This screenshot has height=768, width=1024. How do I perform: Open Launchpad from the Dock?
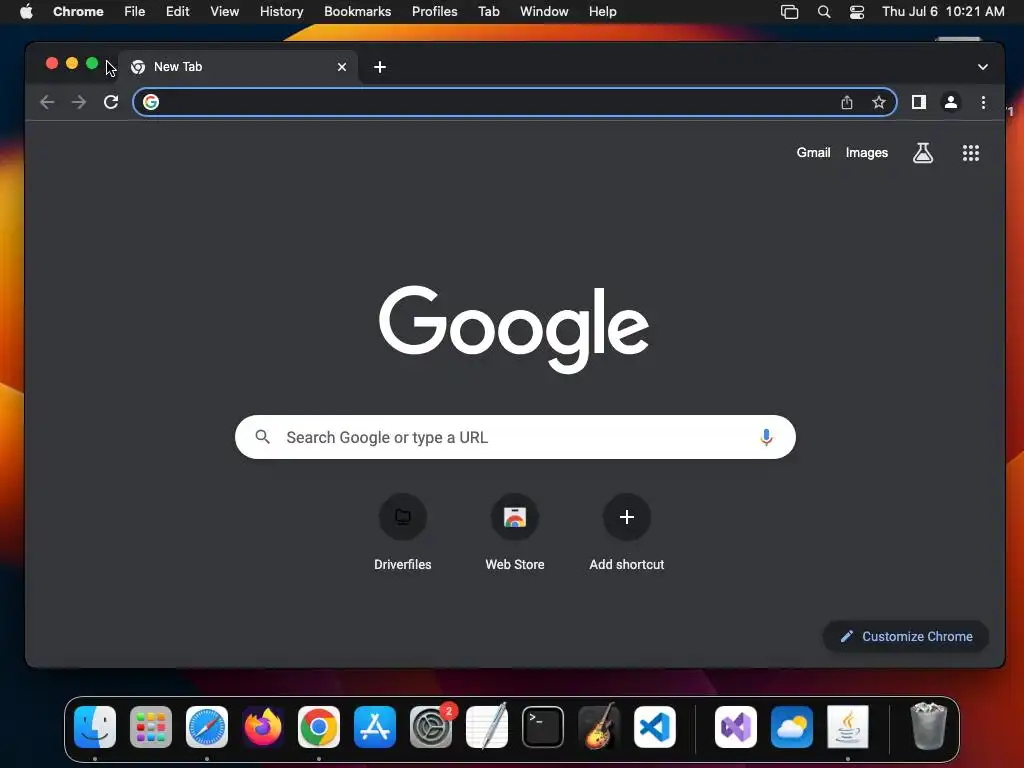pos(151,726)
